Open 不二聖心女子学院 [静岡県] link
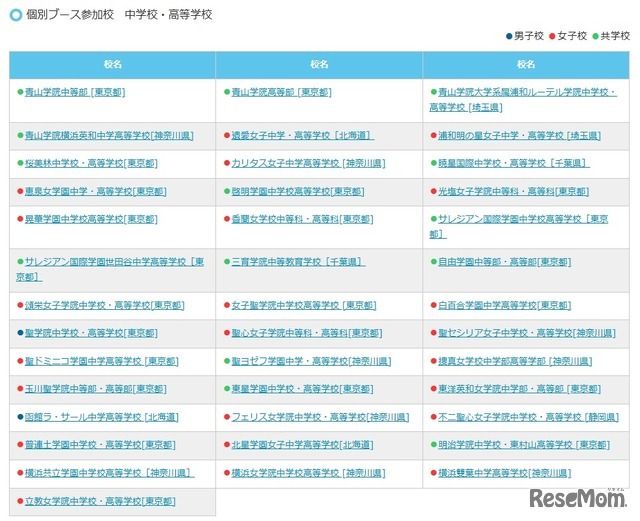This screenshot has width=640, height=521. 523,417
